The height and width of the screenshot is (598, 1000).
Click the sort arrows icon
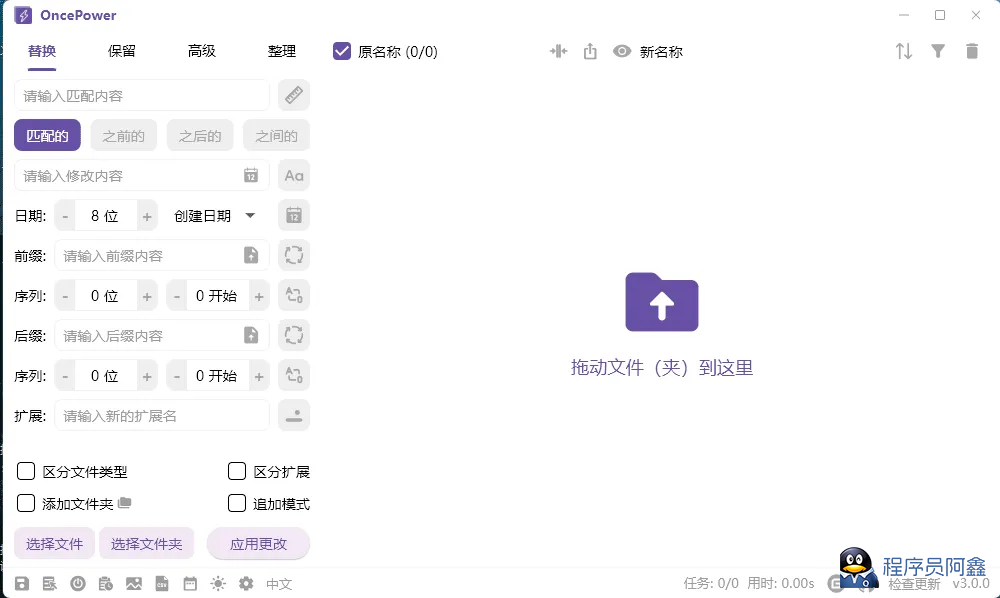(904, 51)
